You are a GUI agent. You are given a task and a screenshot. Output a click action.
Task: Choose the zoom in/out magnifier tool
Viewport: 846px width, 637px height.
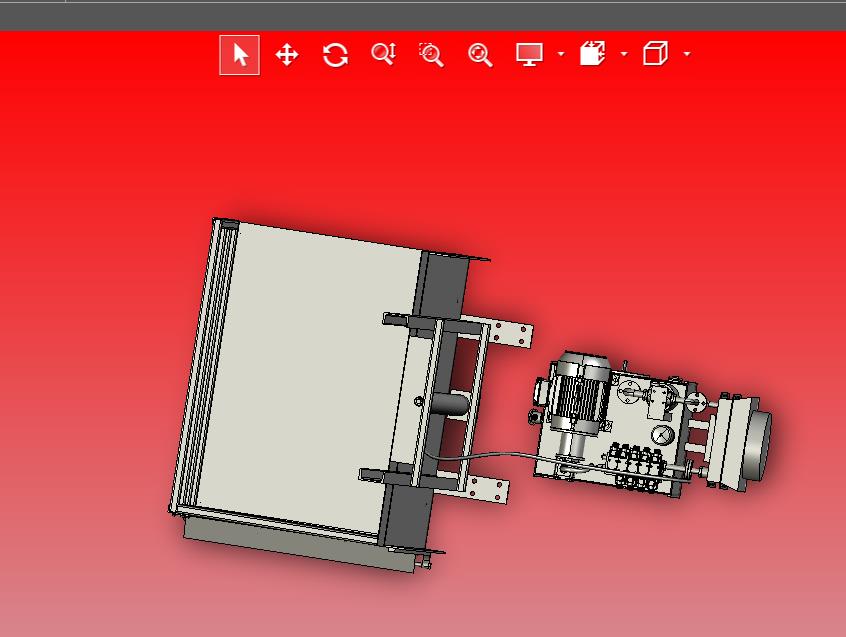point(384,54)
